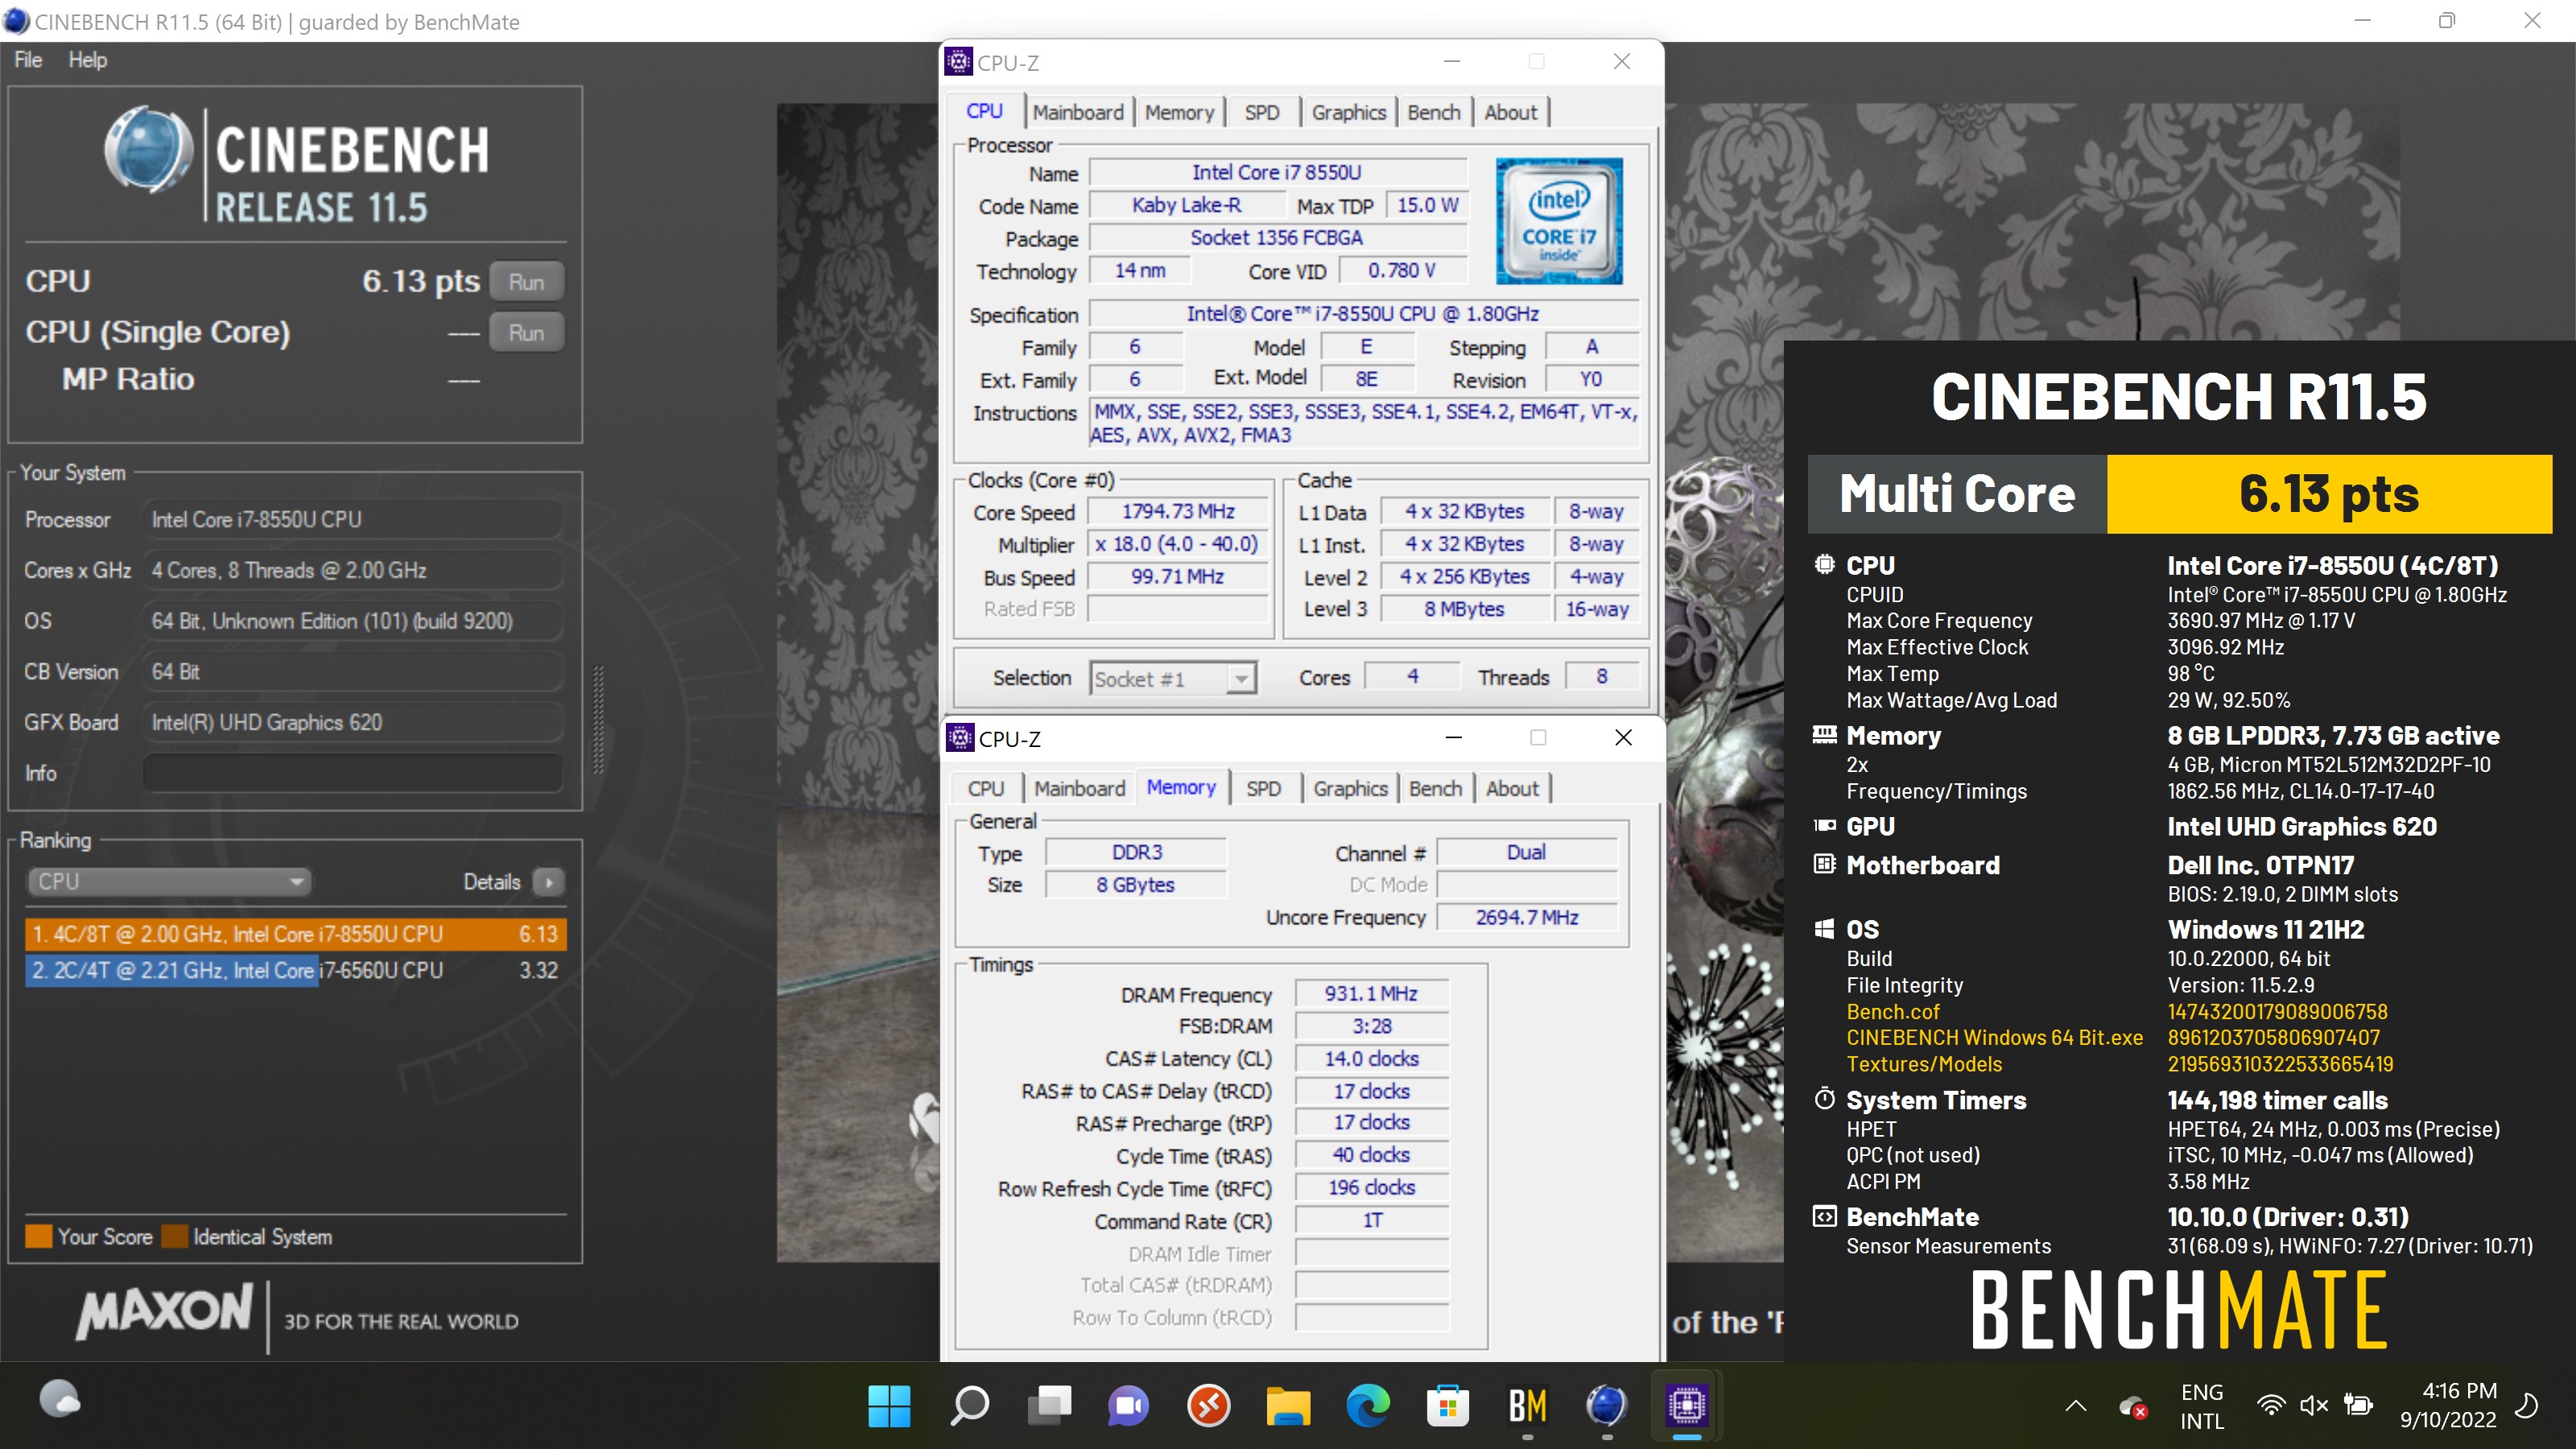Click muted volume tray icon

tap(2314, 1406)
